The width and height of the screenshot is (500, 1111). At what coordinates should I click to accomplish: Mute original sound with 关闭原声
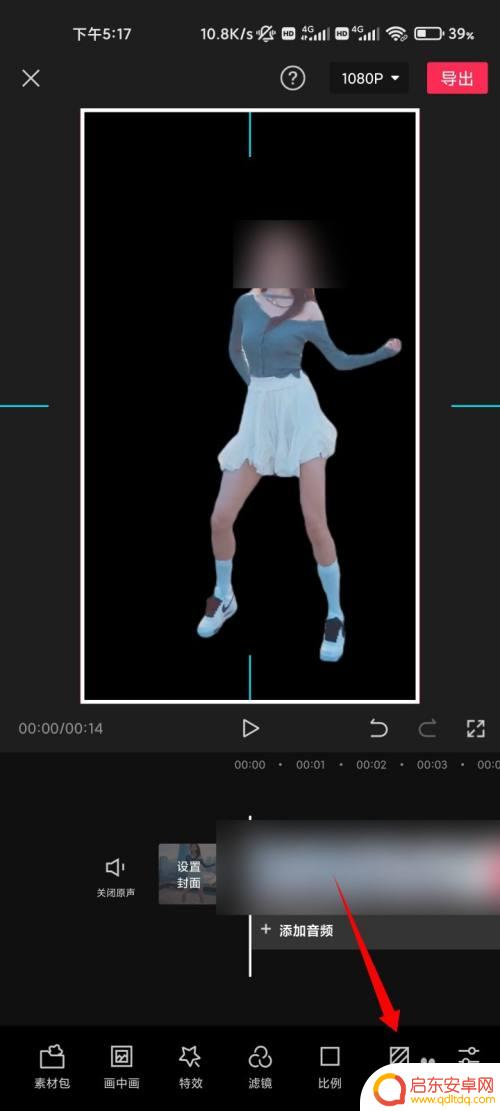pyautogui.click(x=115, y=877)
